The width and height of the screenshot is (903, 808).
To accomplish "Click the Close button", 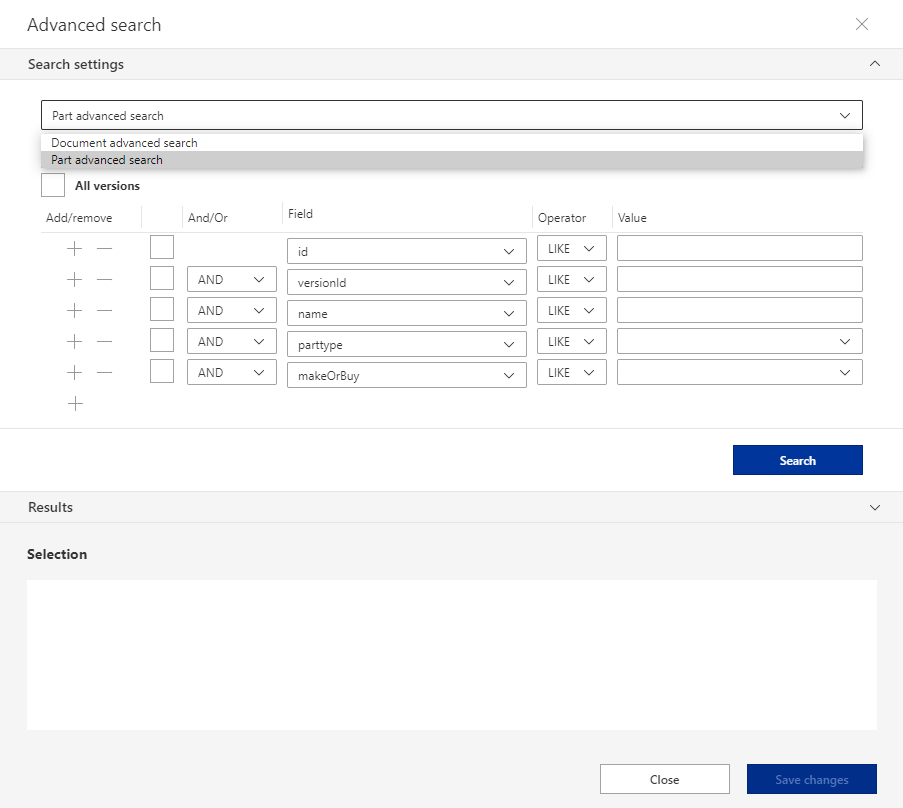I will (664, 779).
